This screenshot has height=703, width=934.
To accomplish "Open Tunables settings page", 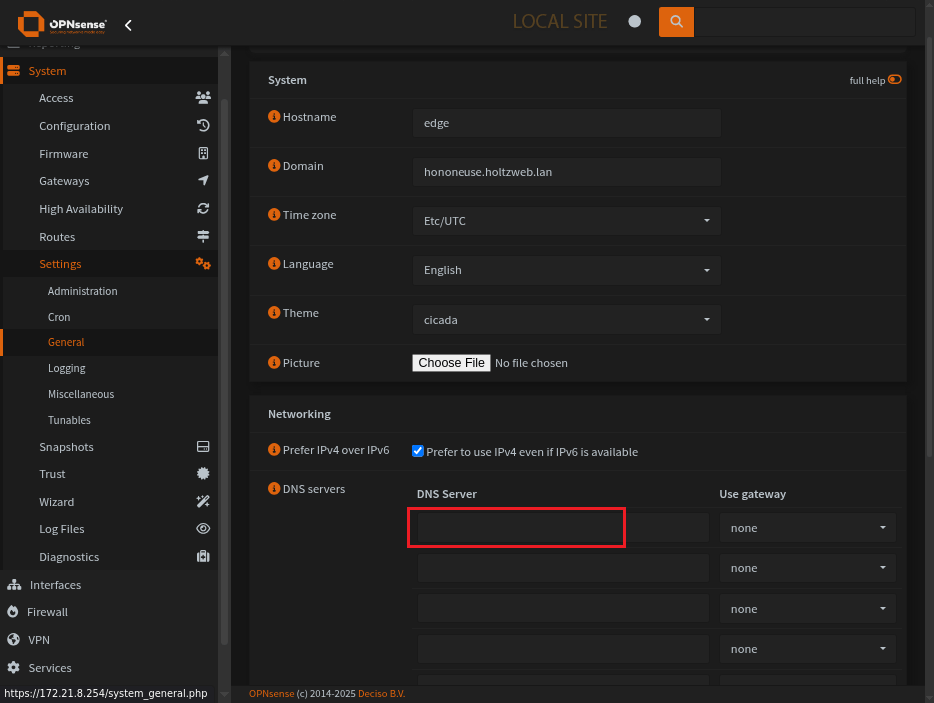I will [x=69, y=420].
